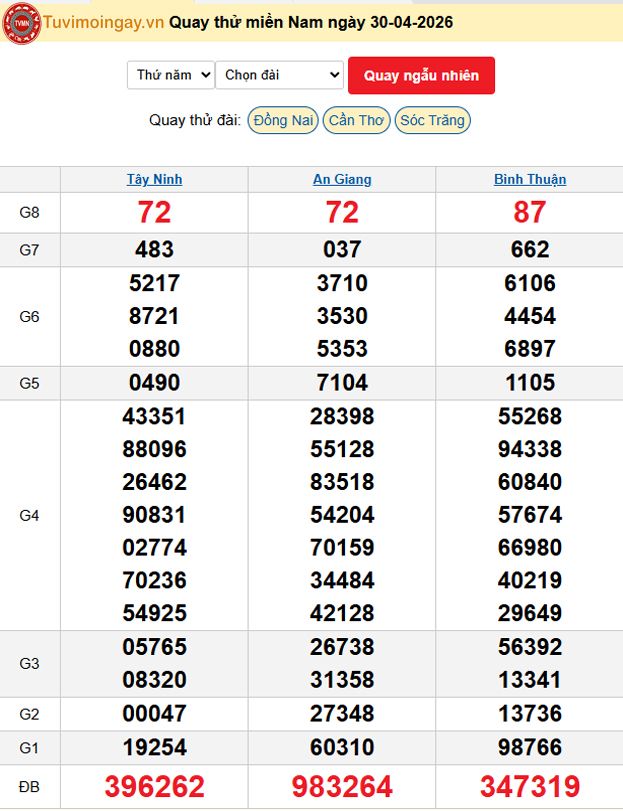Click the G2 row label
623x811 pixels.
coord(29,714)
